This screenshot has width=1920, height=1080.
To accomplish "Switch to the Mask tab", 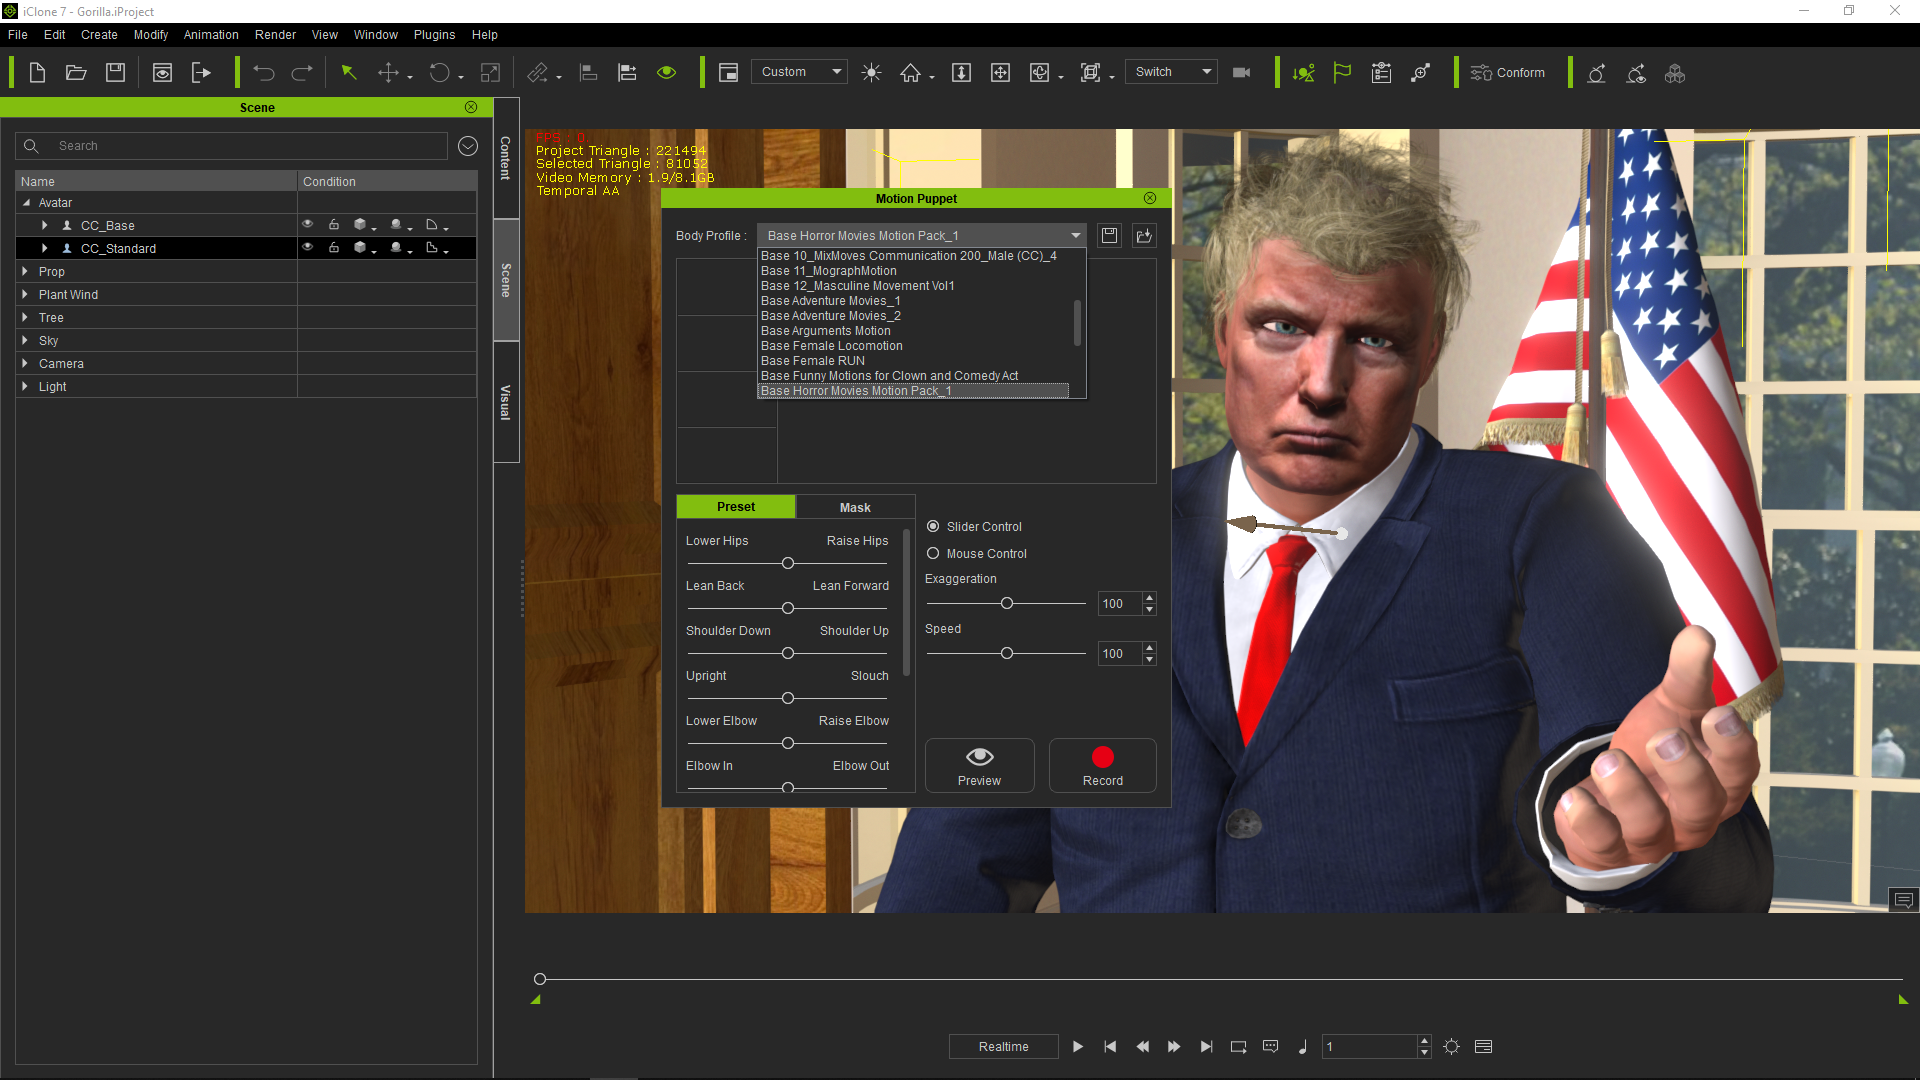I will click(x=855, y=507).
